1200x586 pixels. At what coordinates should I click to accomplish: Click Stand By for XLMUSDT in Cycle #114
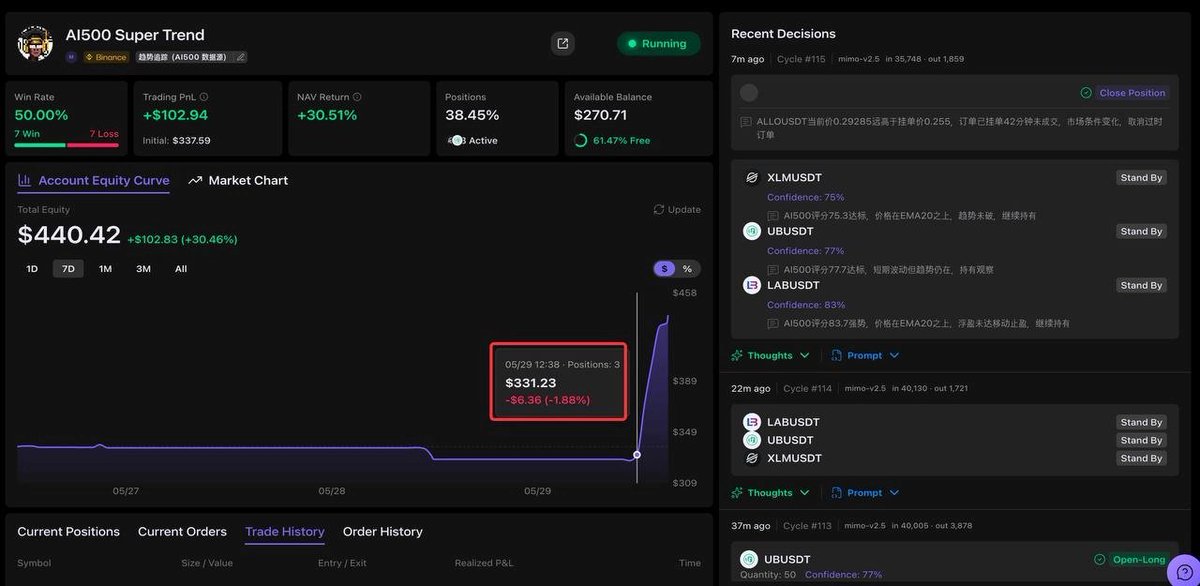click(x=1141, y=458)
